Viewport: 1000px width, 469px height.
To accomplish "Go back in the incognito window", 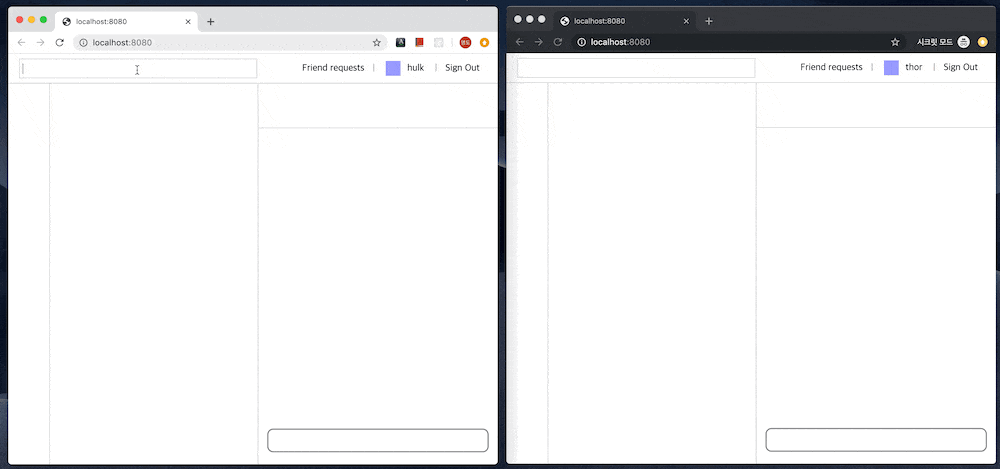I will click(x=519, y=42).
